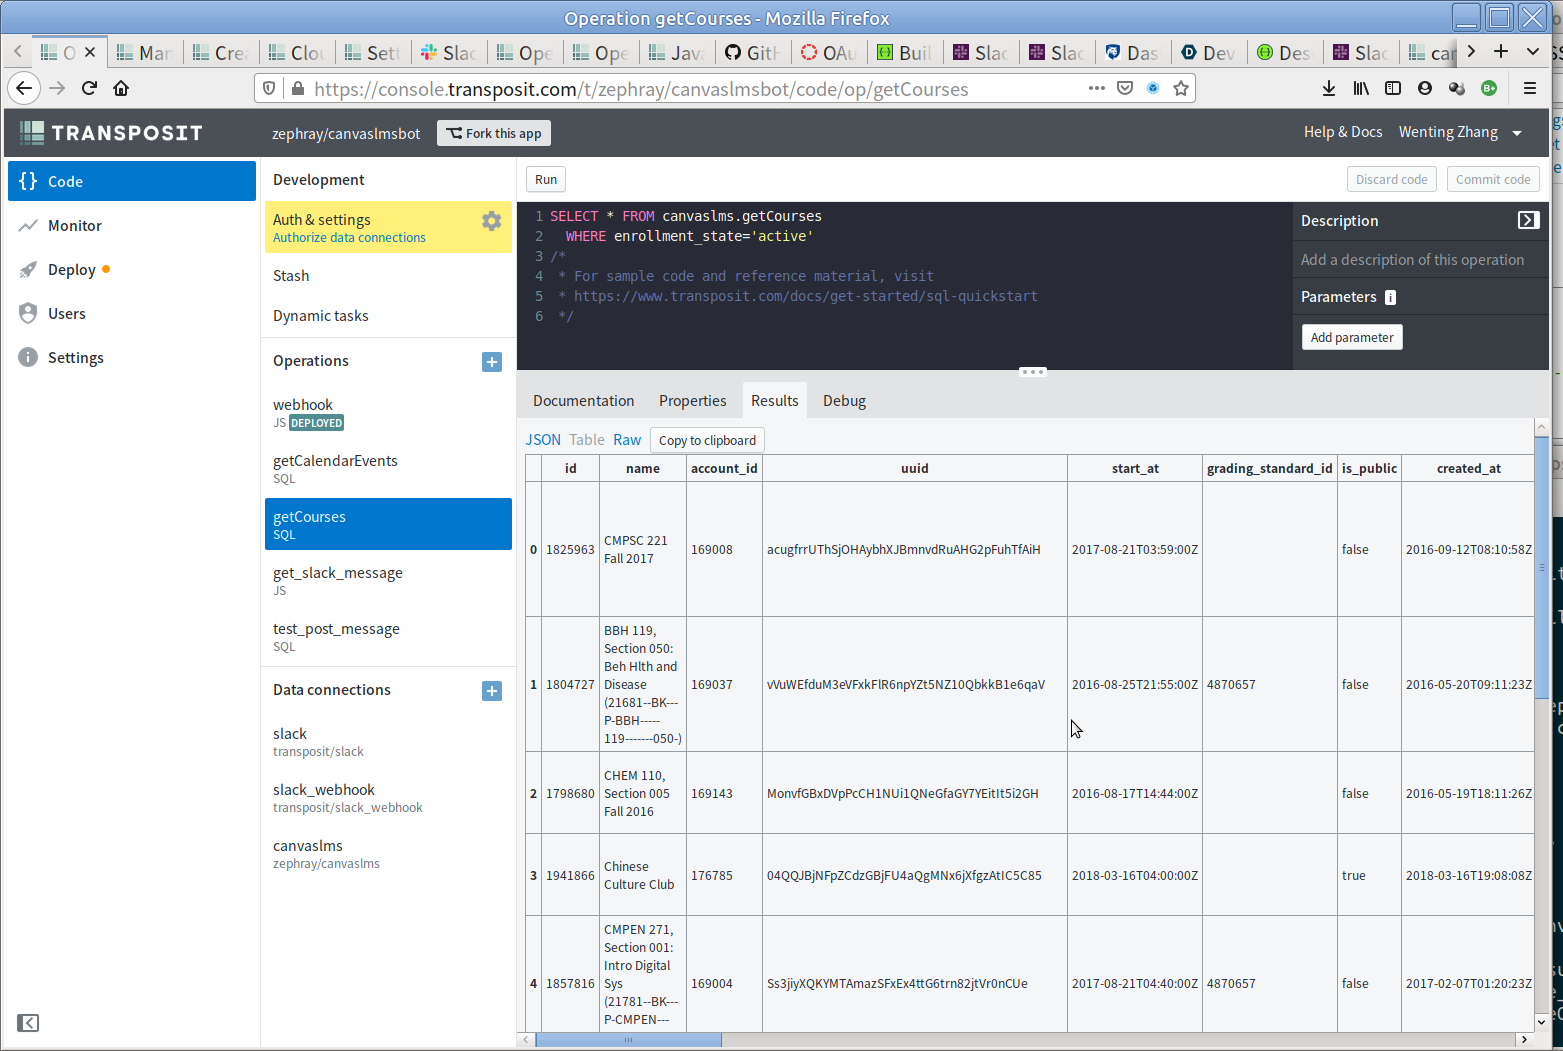Click the uuid column header

pos(914,468)
